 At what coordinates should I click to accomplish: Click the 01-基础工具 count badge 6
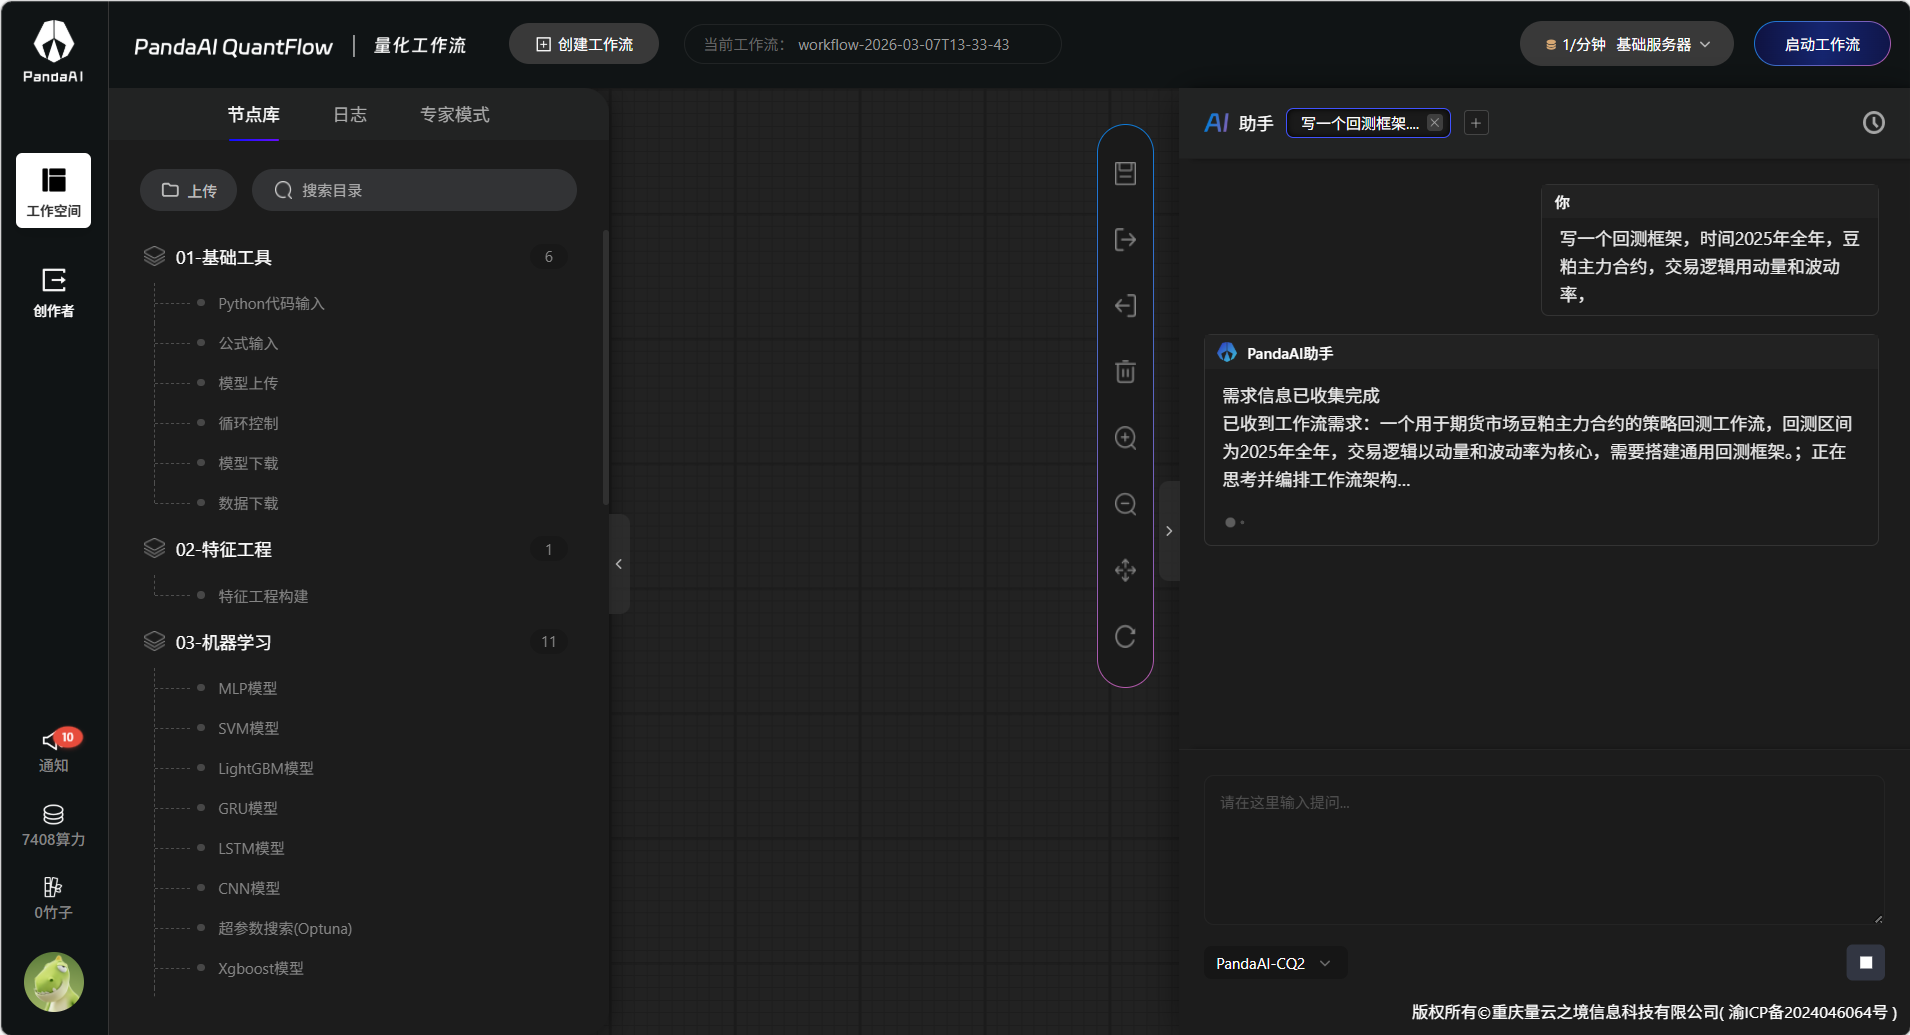coord(548,257)
